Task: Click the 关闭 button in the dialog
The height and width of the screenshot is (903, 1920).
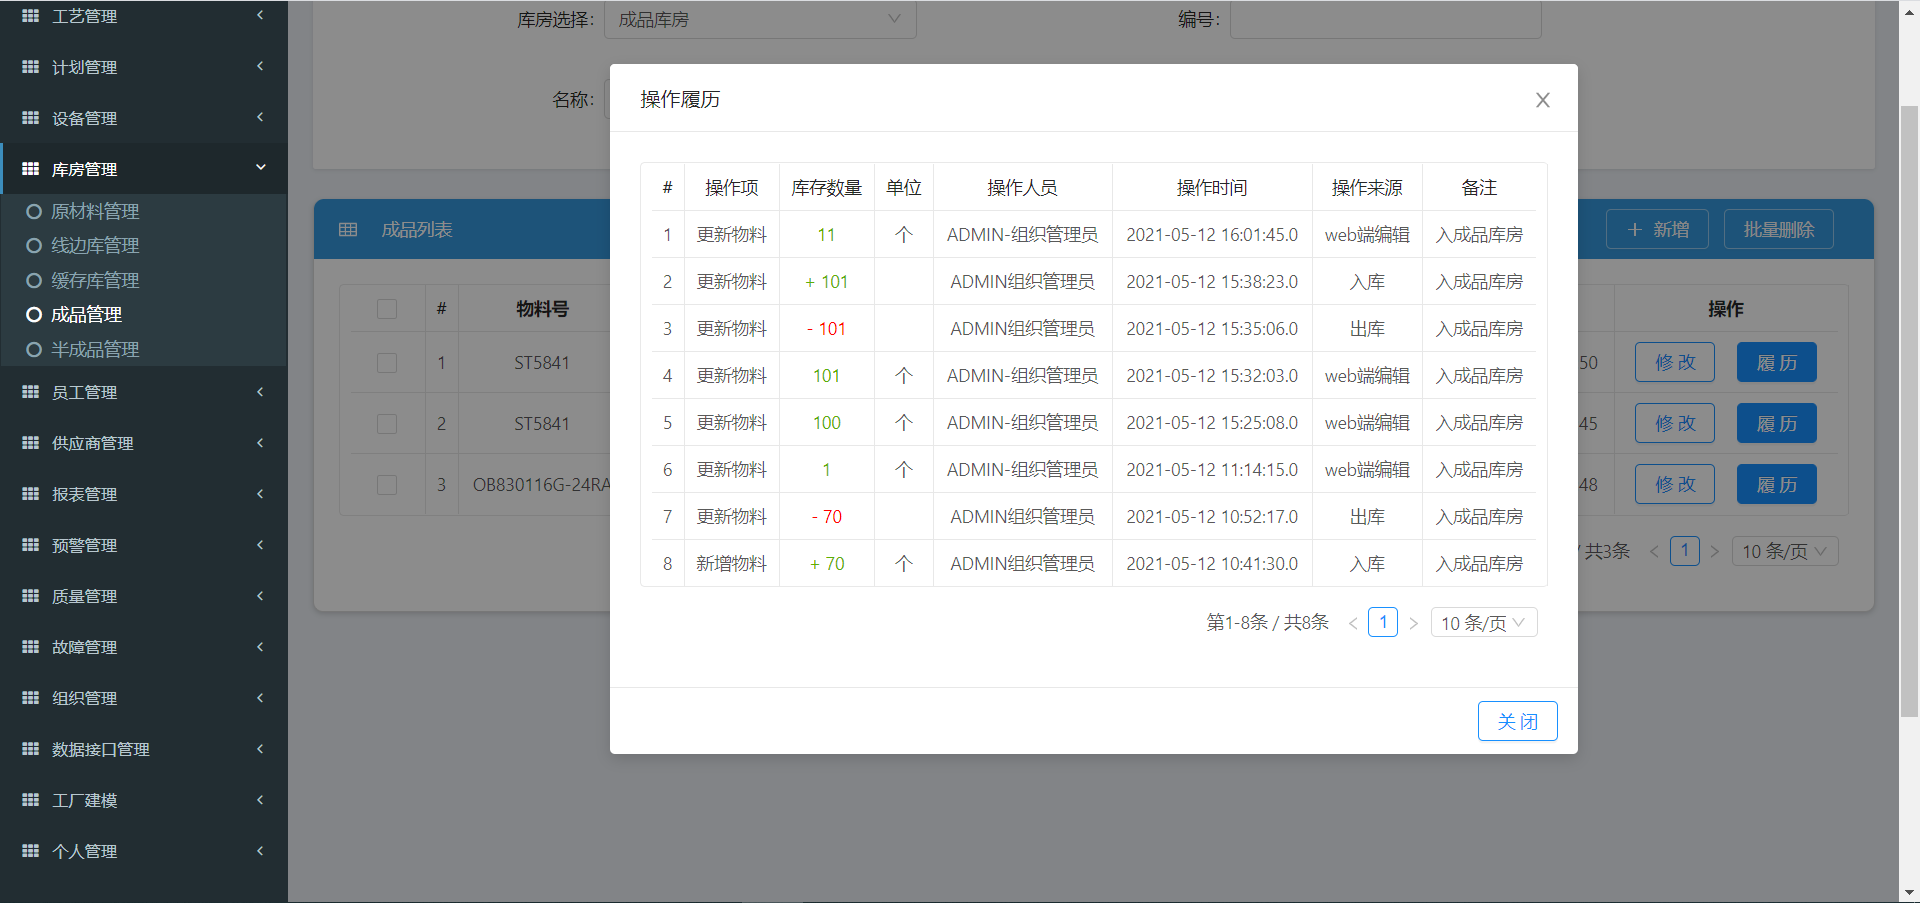Action: pos(1517,721)
